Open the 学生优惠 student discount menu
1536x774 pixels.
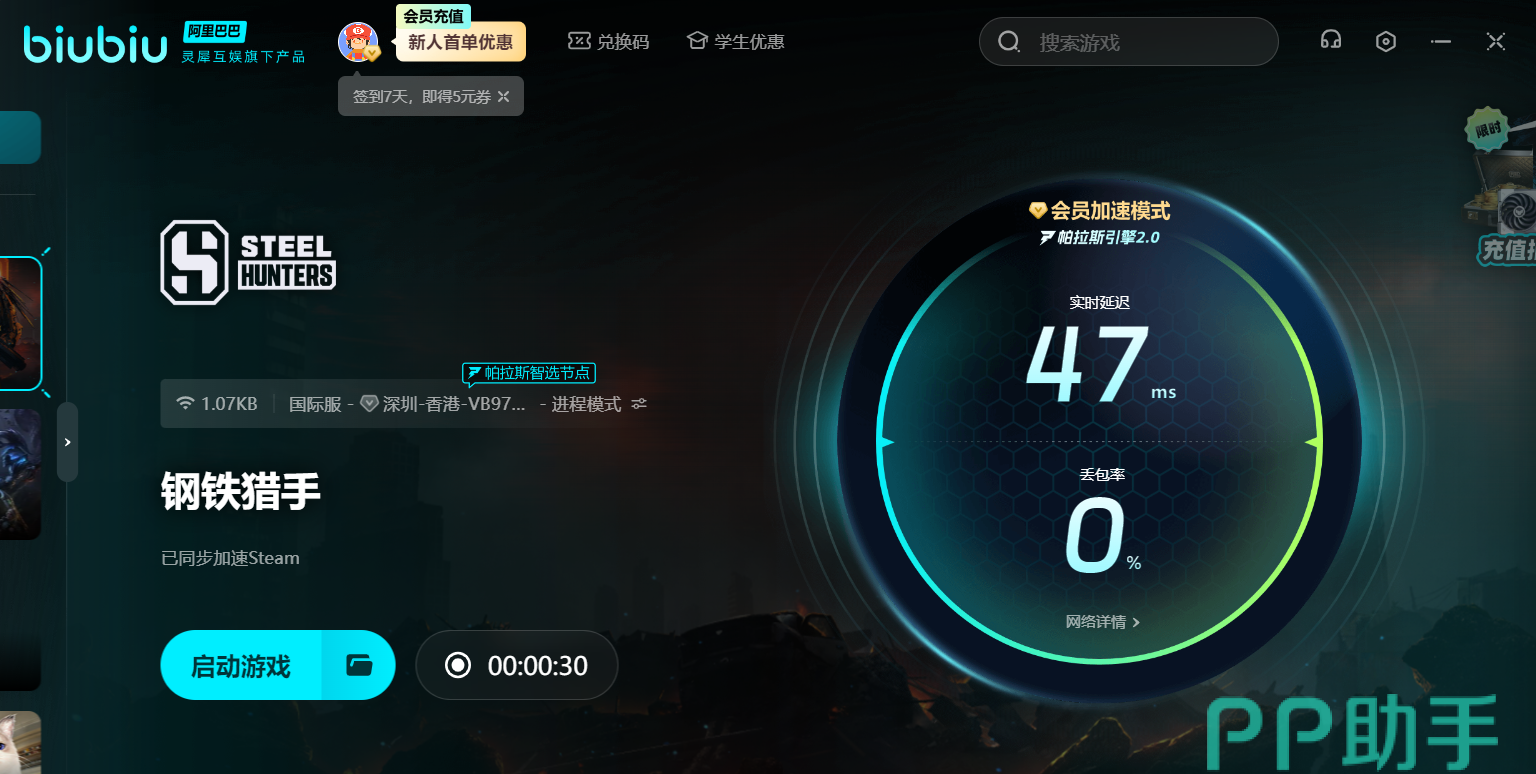coord(735,41)
